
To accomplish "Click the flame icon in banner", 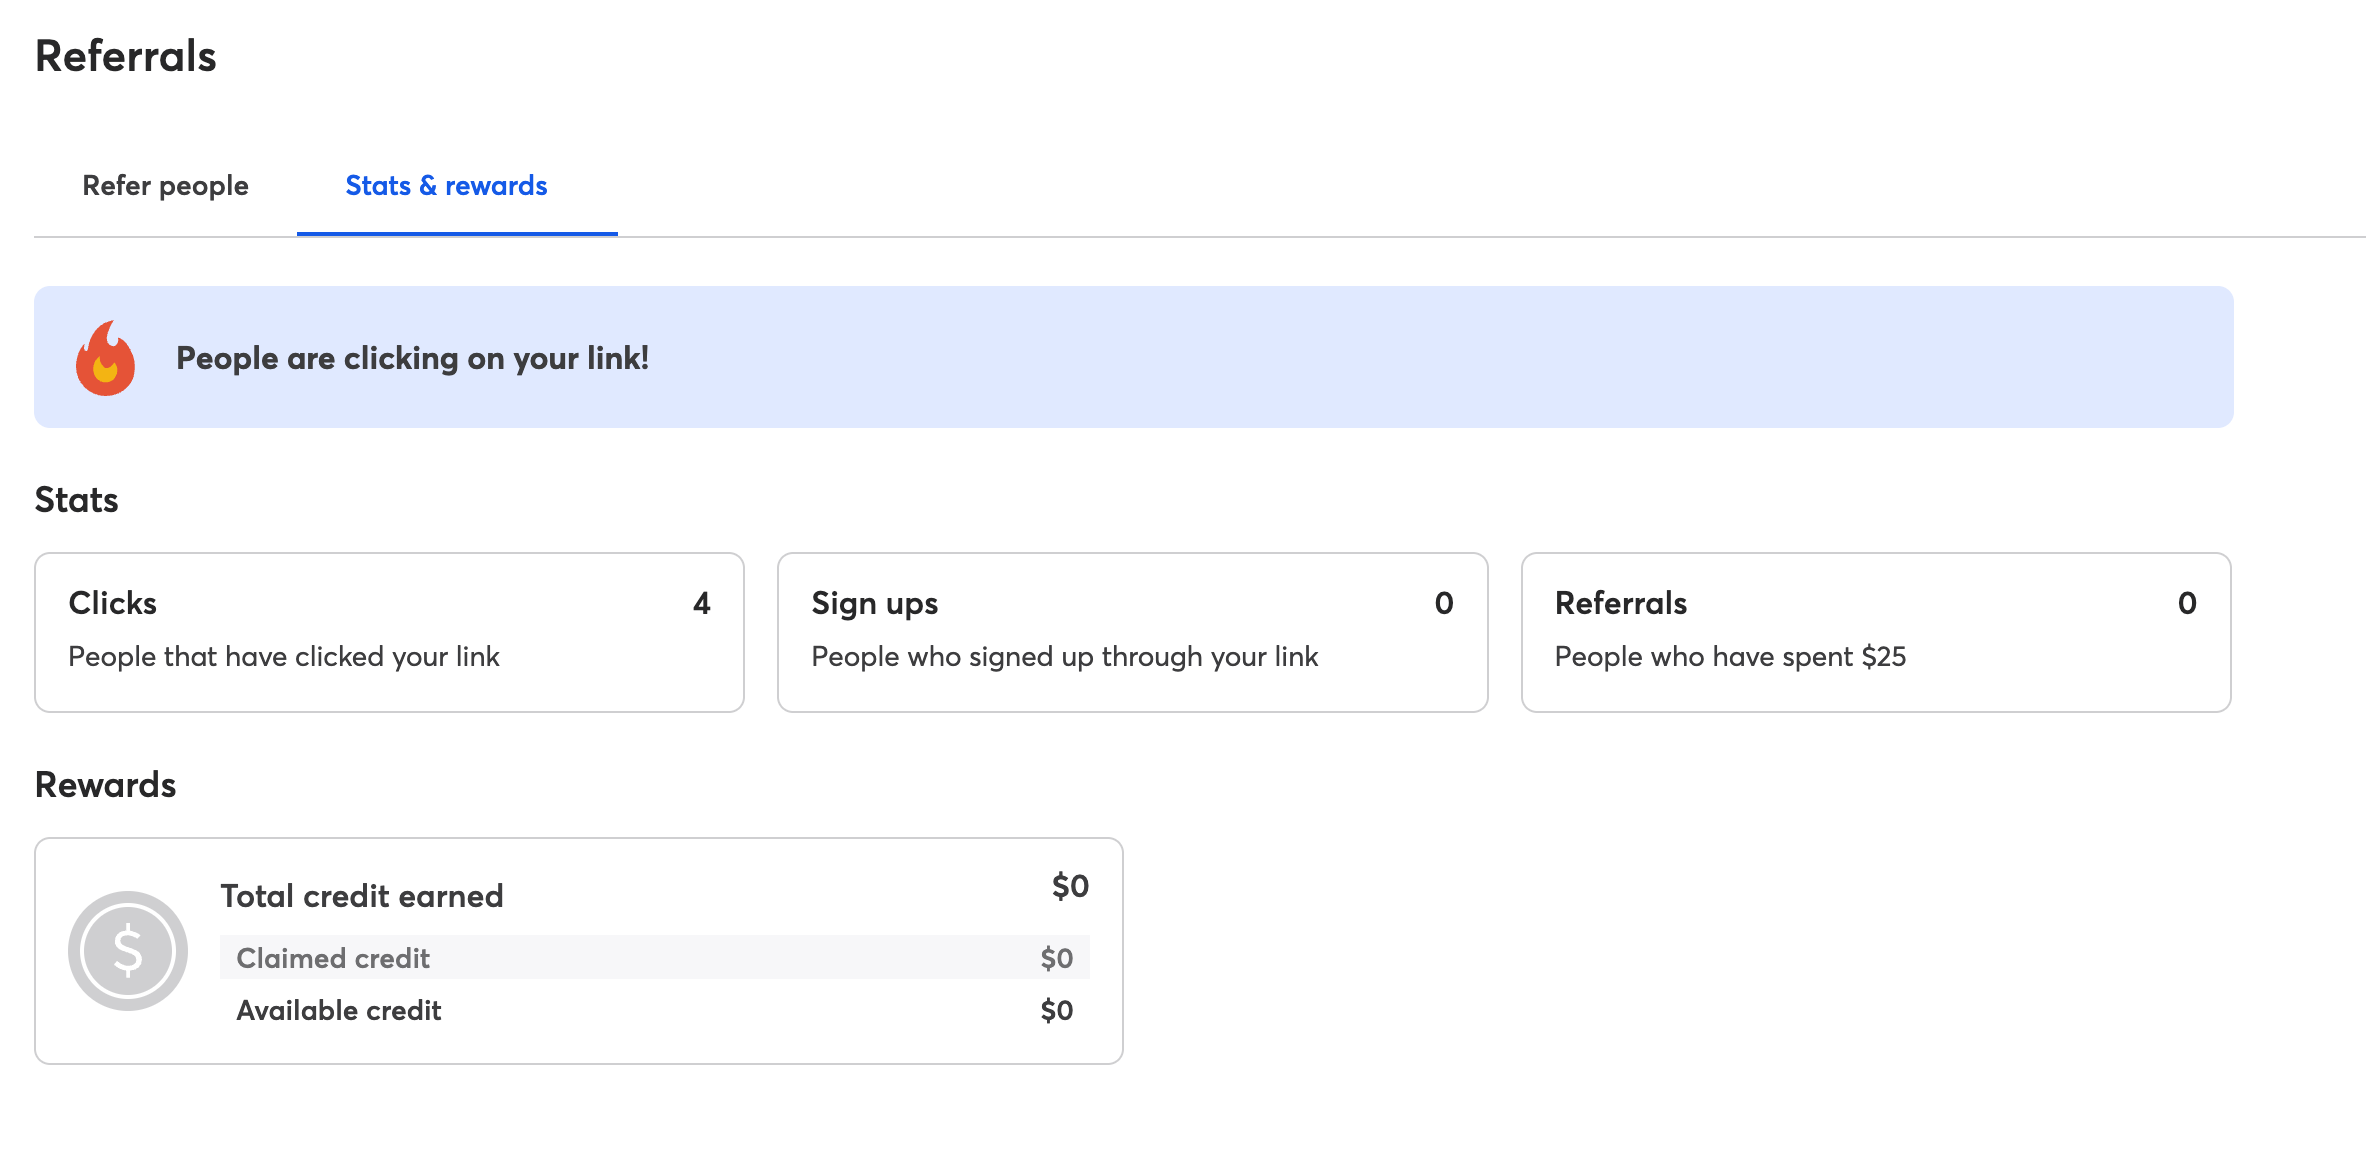I will (105, 358).
